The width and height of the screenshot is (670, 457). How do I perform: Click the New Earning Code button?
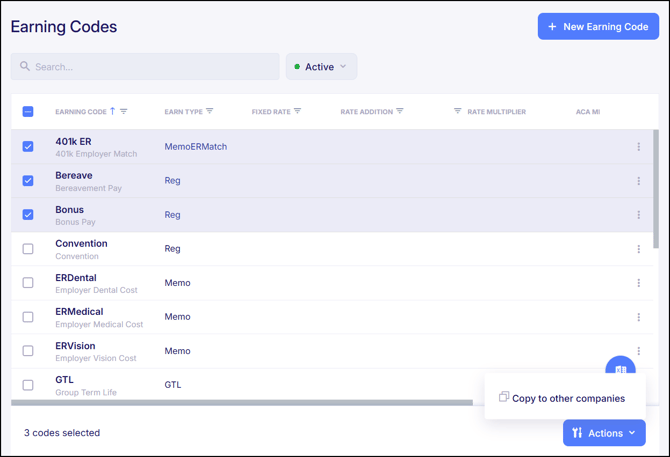598,27
